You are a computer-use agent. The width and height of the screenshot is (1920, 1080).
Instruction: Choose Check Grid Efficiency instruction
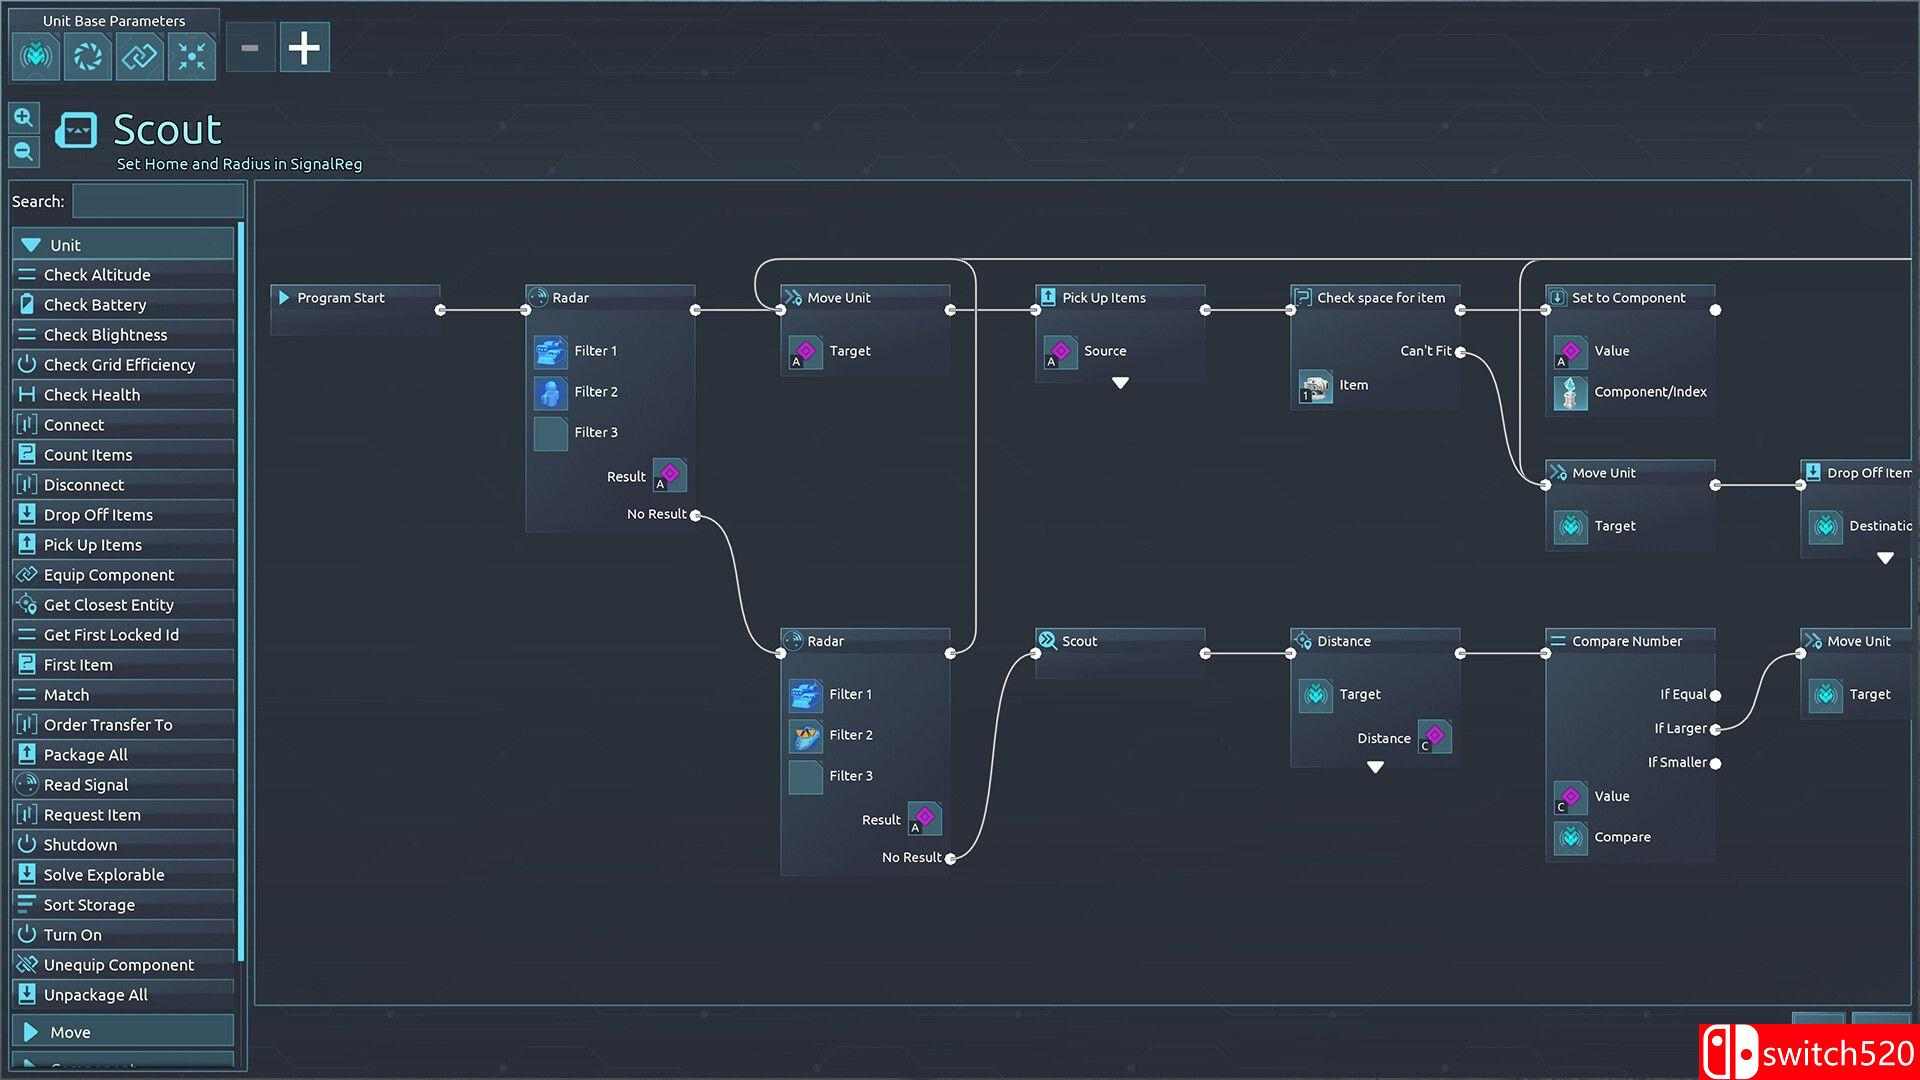click(x=123, y=364)
